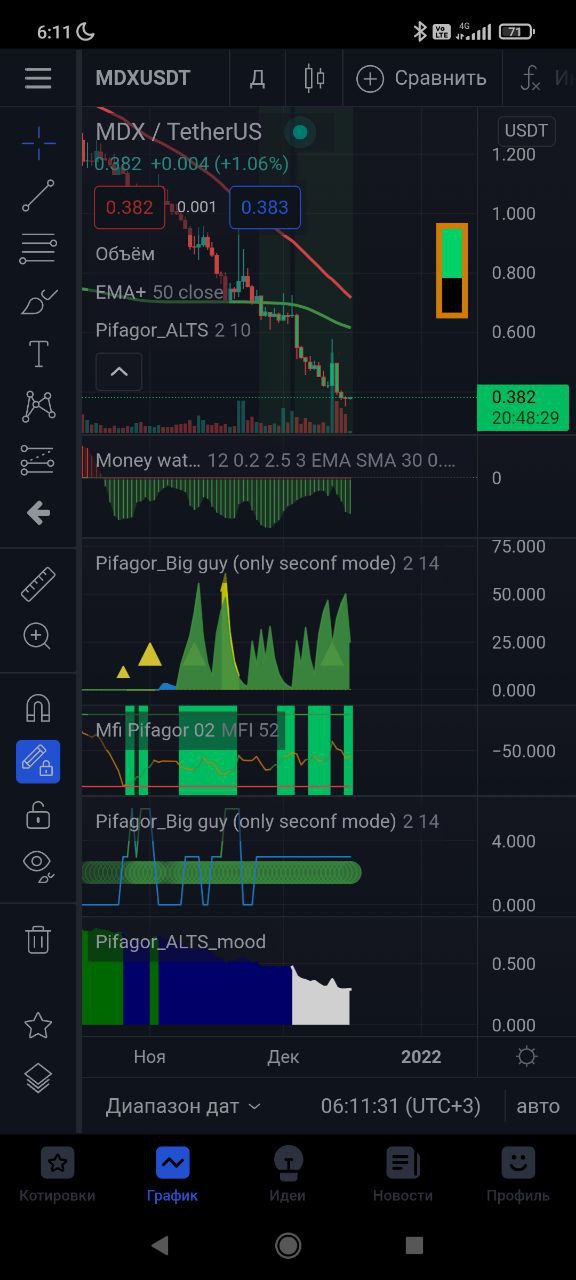Switch to the График tab
This screenshot has width=576, height=1280.
click(x=172, y=1174)
